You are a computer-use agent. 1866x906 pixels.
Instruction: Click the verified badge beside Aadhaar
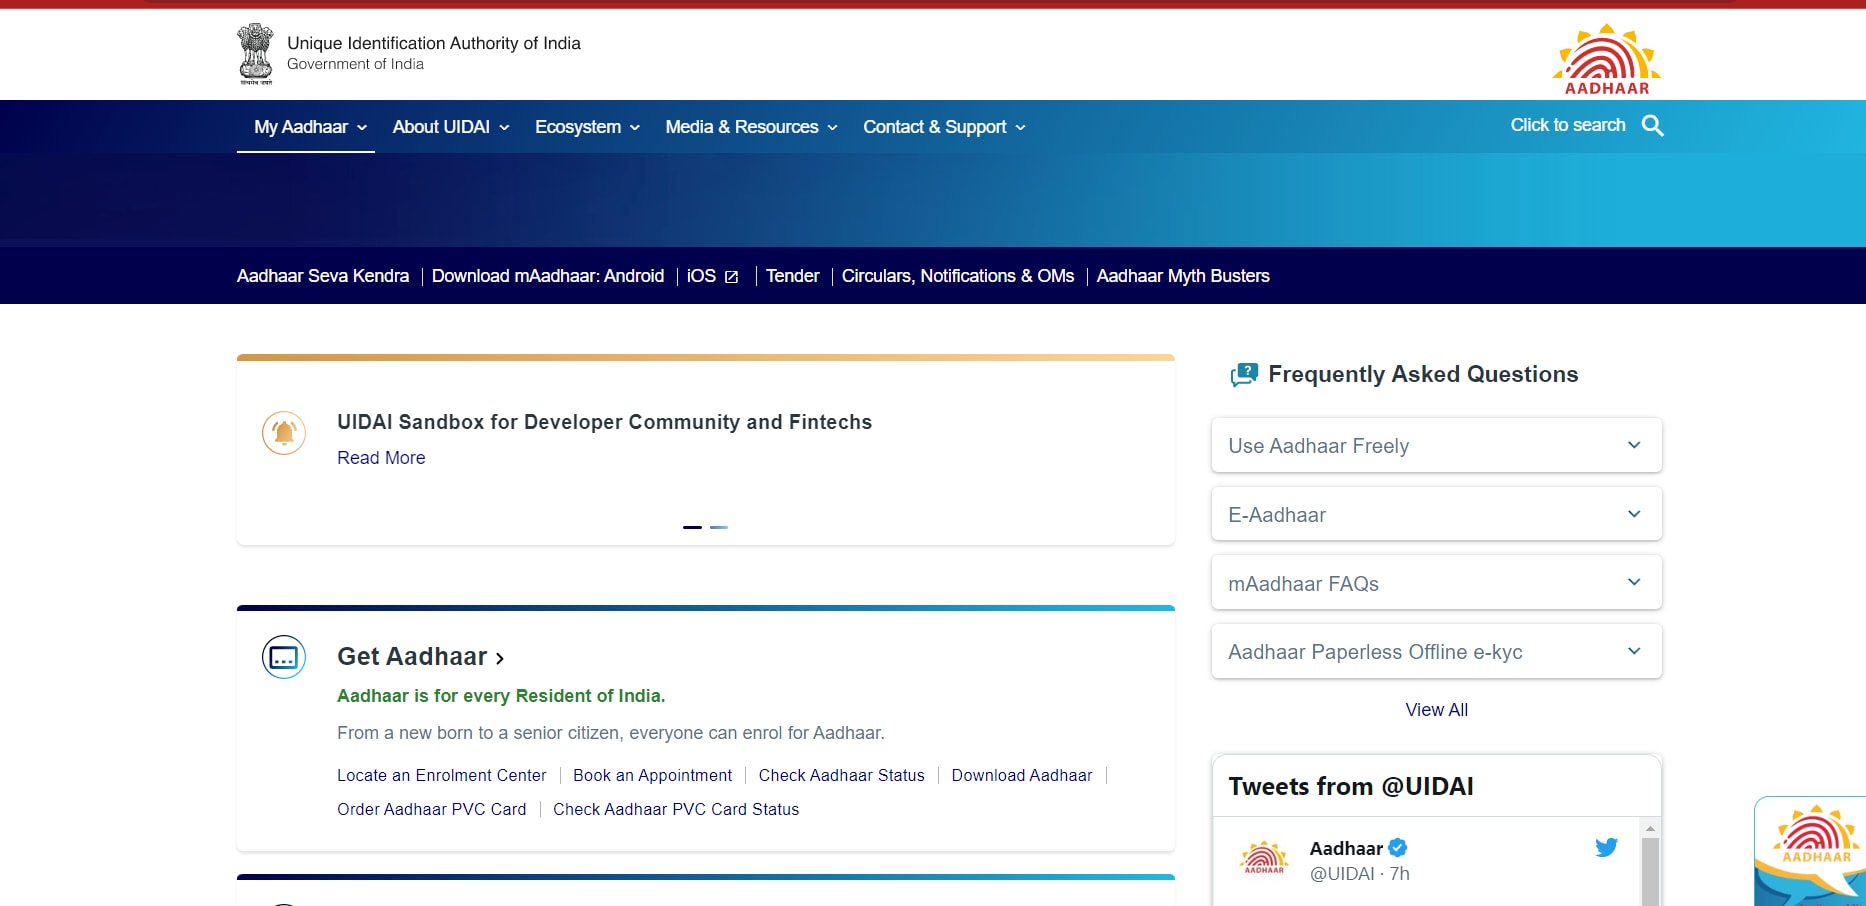[x=1398, y=848]
